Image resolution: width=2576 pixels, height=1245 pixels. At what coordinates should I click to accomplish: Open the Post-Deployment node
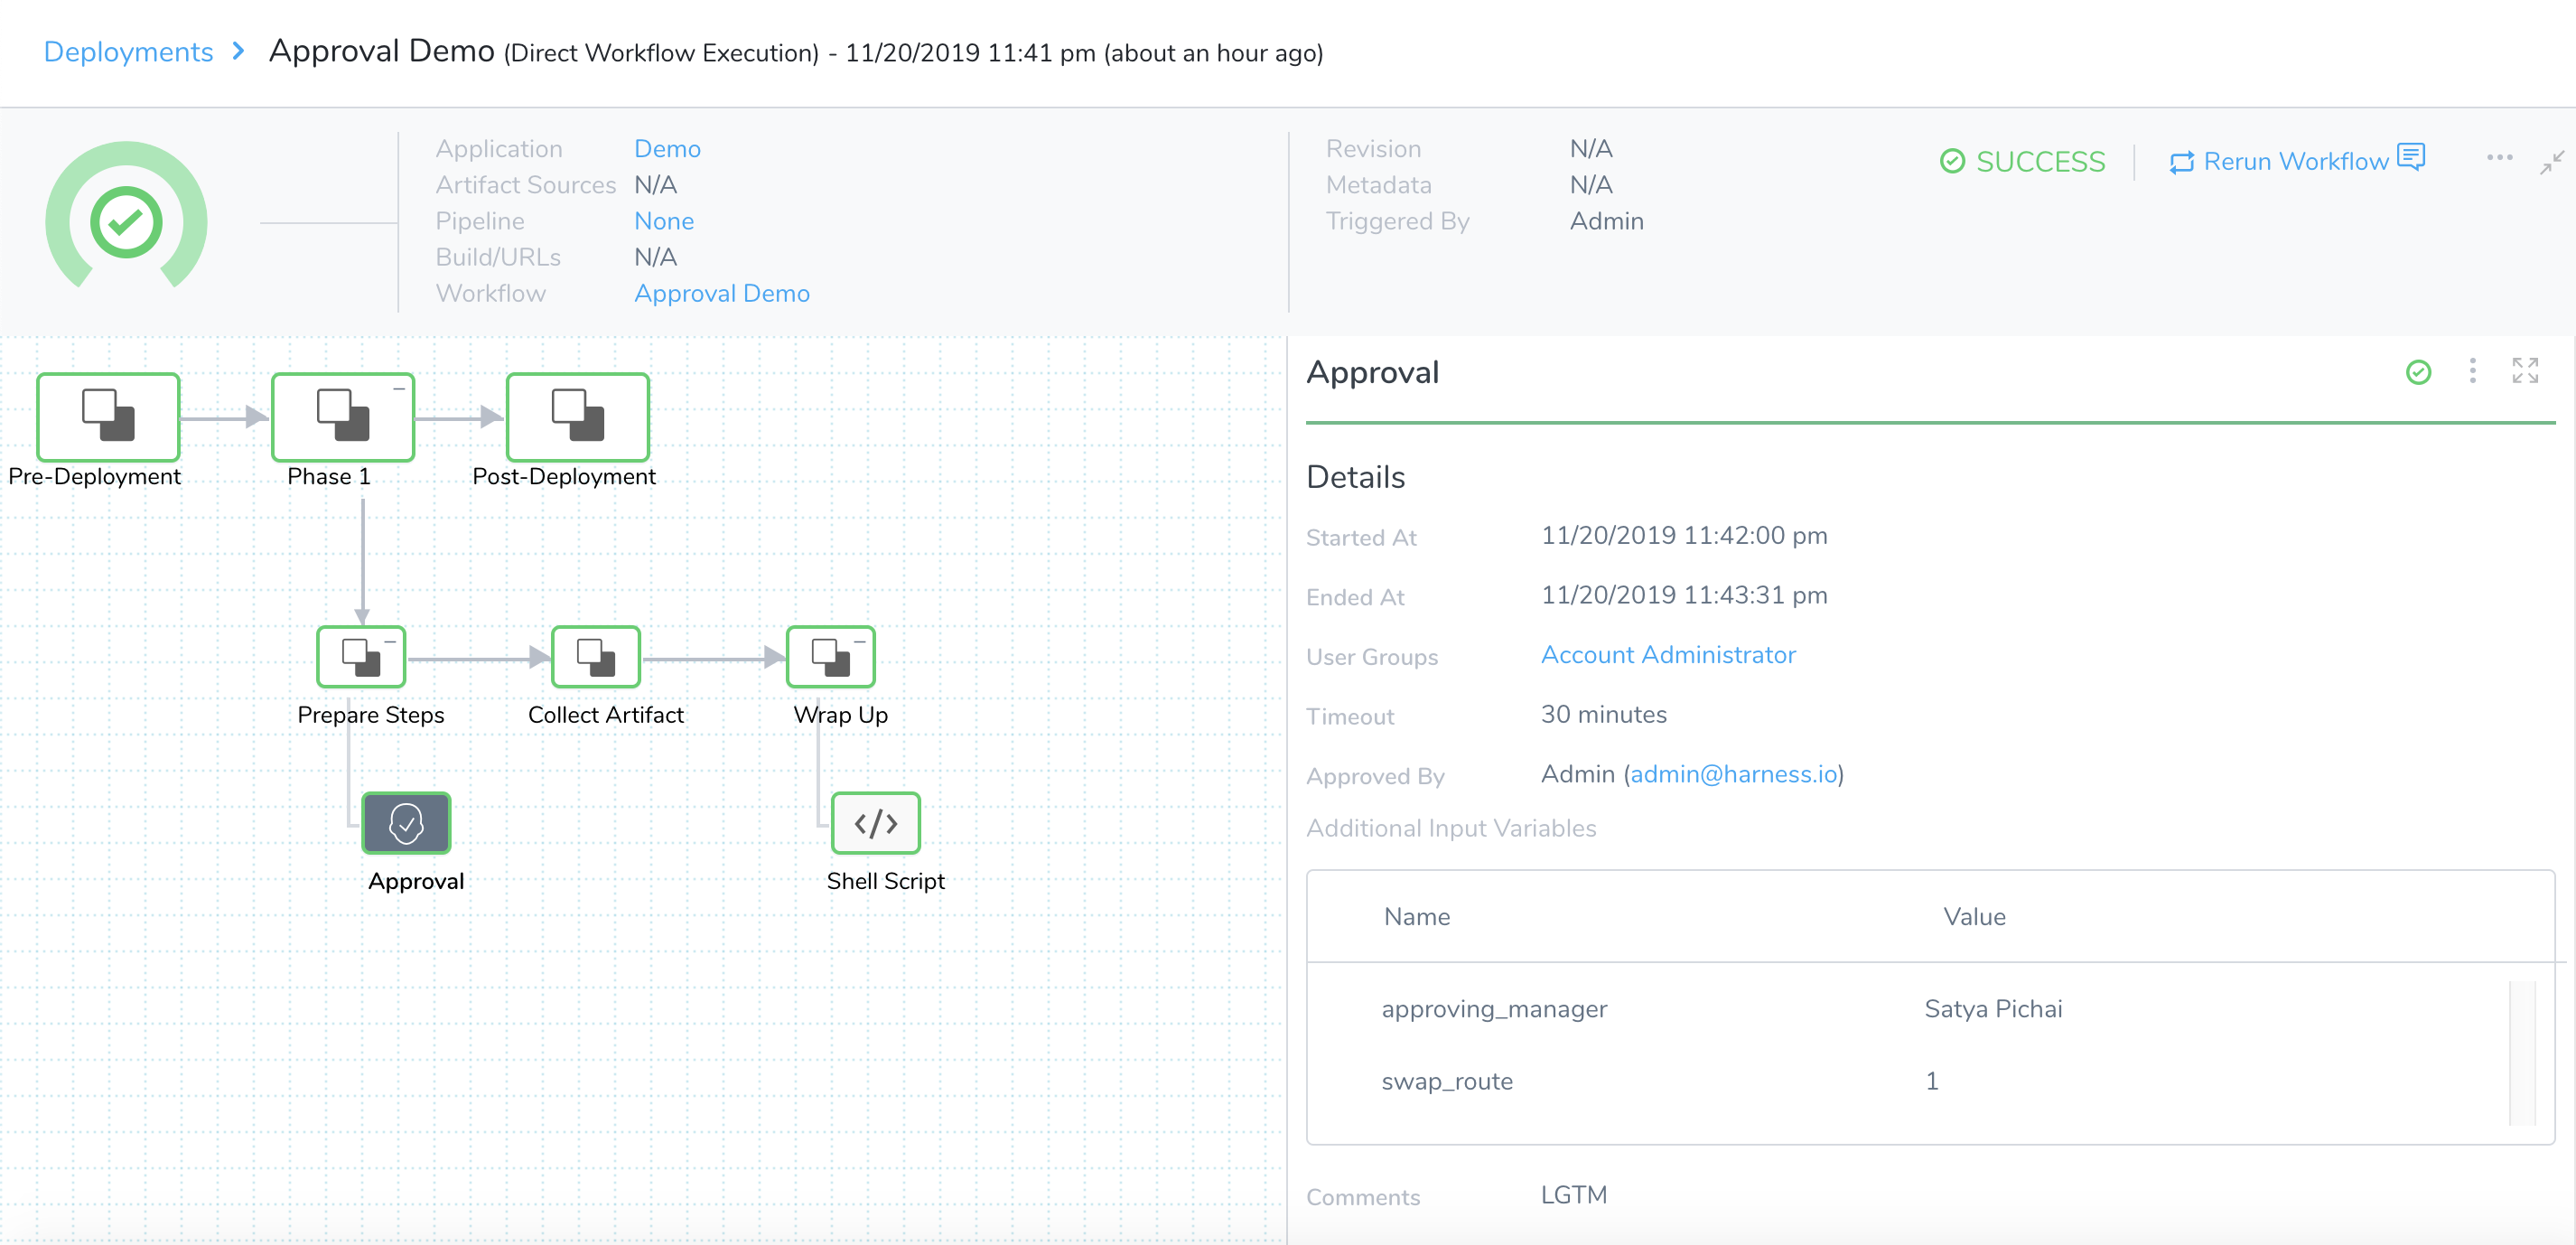pos(578,416)
